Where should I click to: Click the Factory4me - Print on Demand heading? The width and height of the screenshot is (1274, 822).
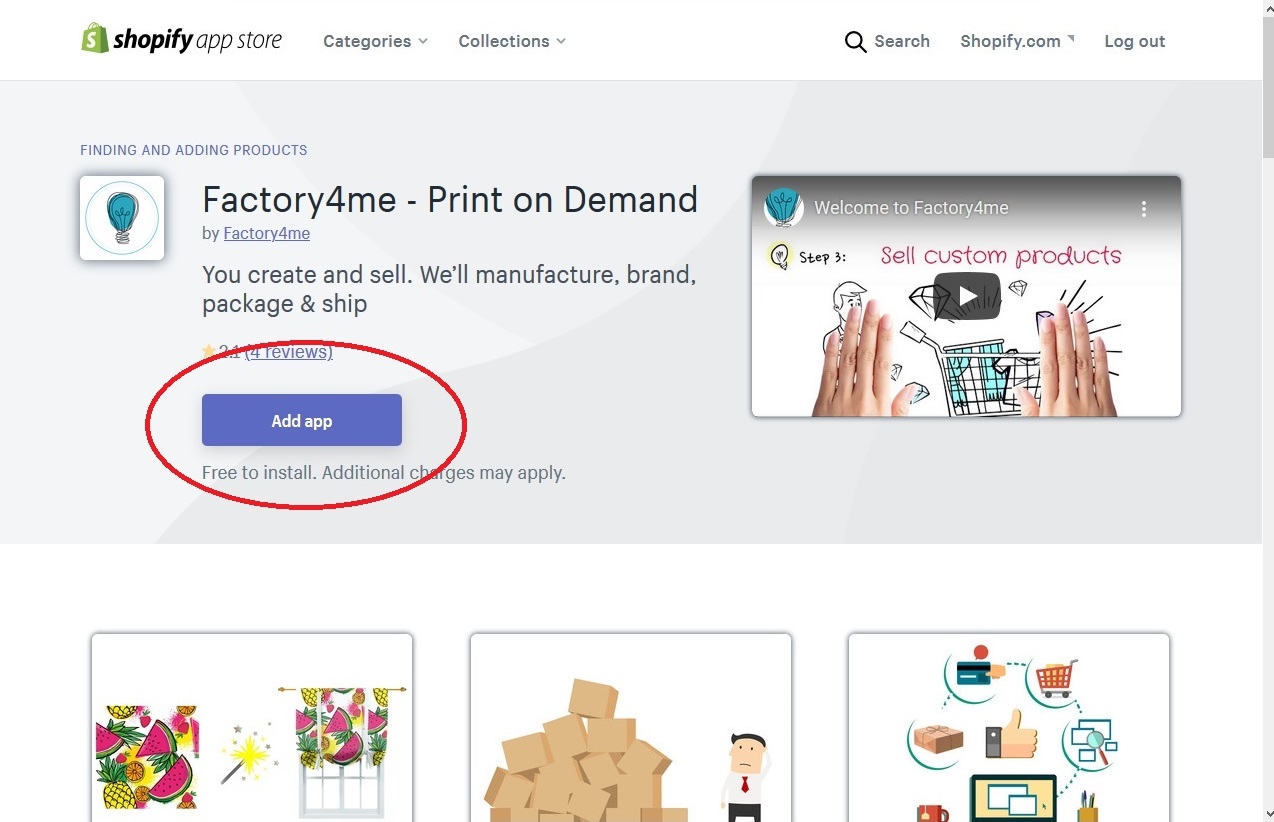pyautogui.click(x=450, y=200)
